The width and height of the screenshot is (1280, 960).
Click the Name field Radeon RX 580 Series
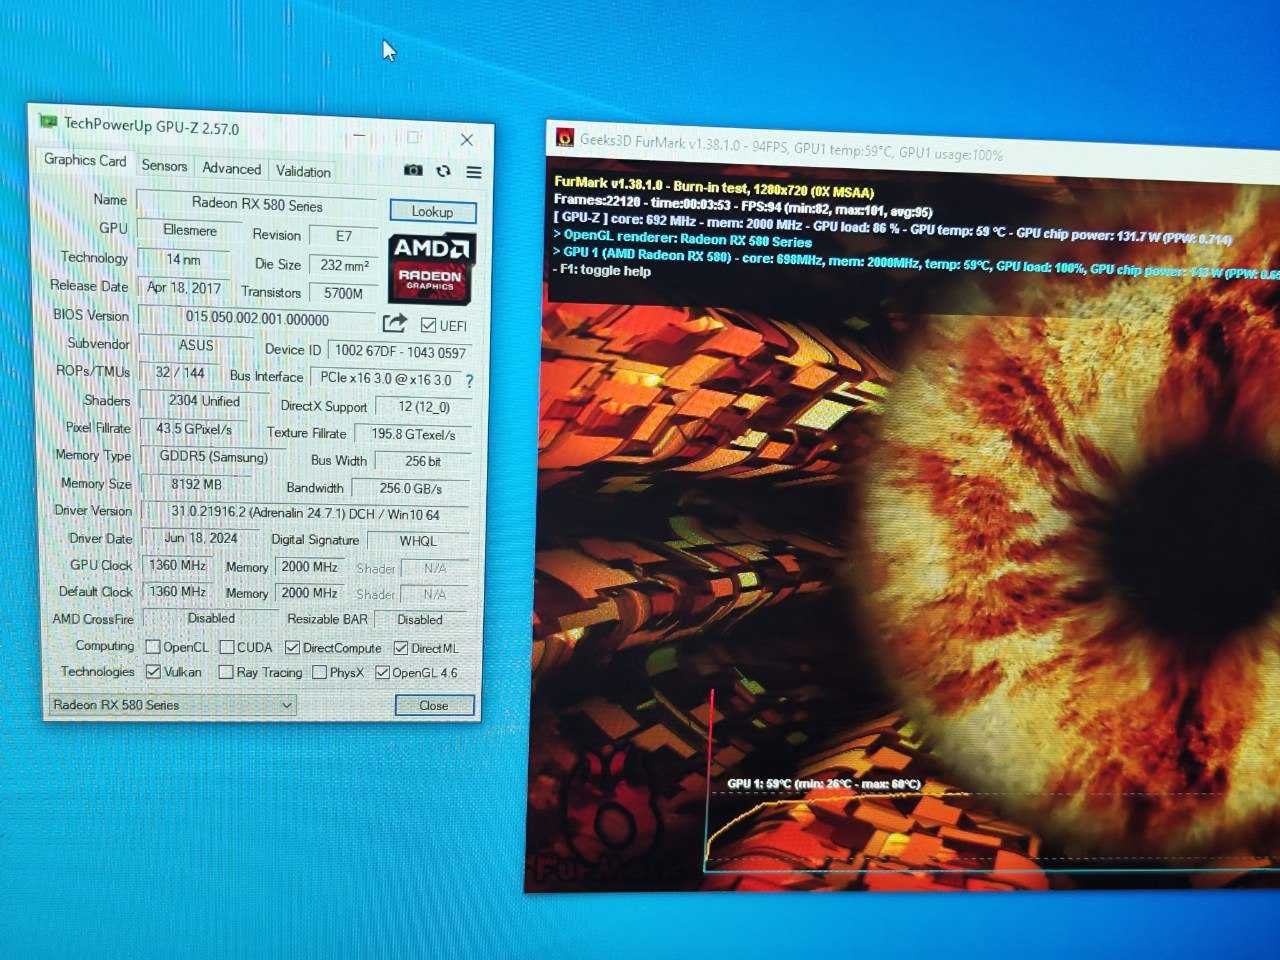[x=257, y=204]
